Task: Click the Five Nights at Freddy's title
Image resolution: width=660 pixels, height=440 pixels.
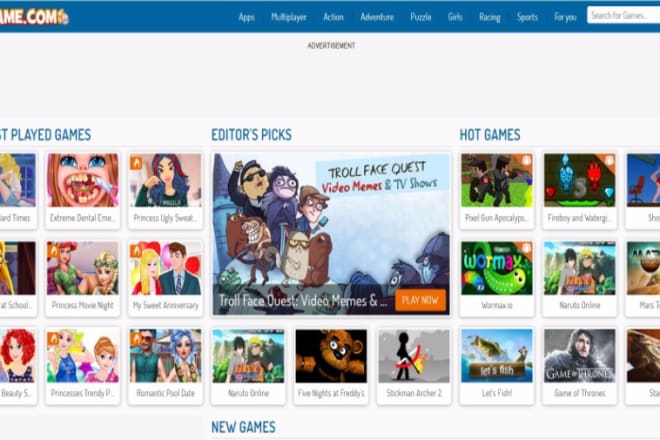Action: (331, 393)
